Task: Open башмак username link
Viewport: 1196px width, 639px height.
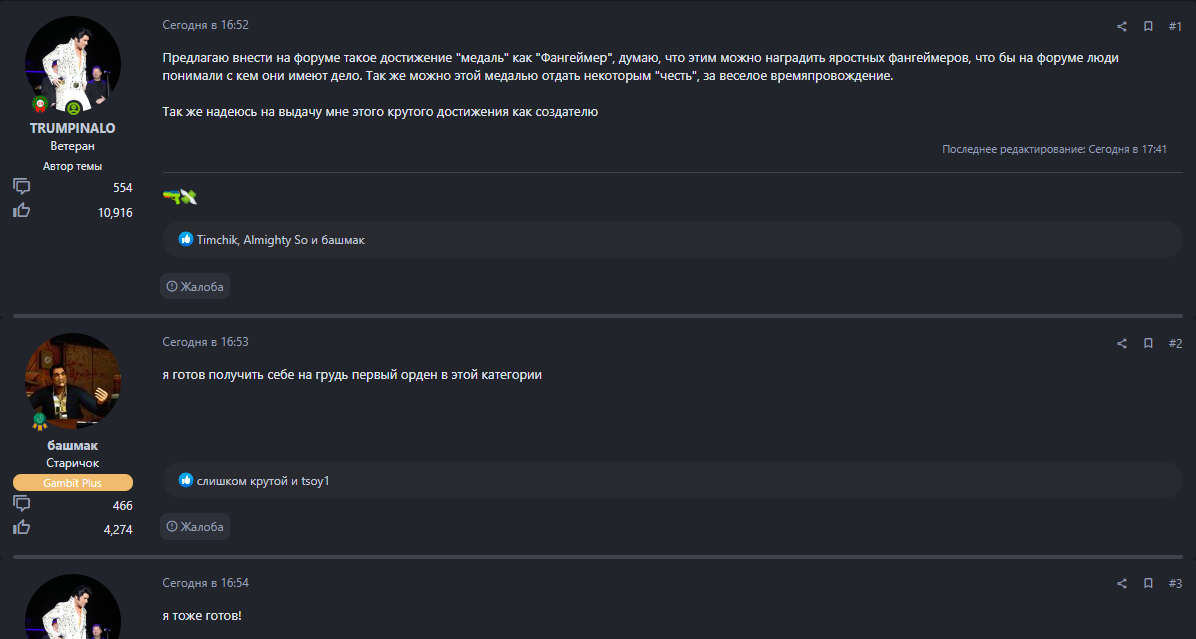Action: (x=73, y=445)
